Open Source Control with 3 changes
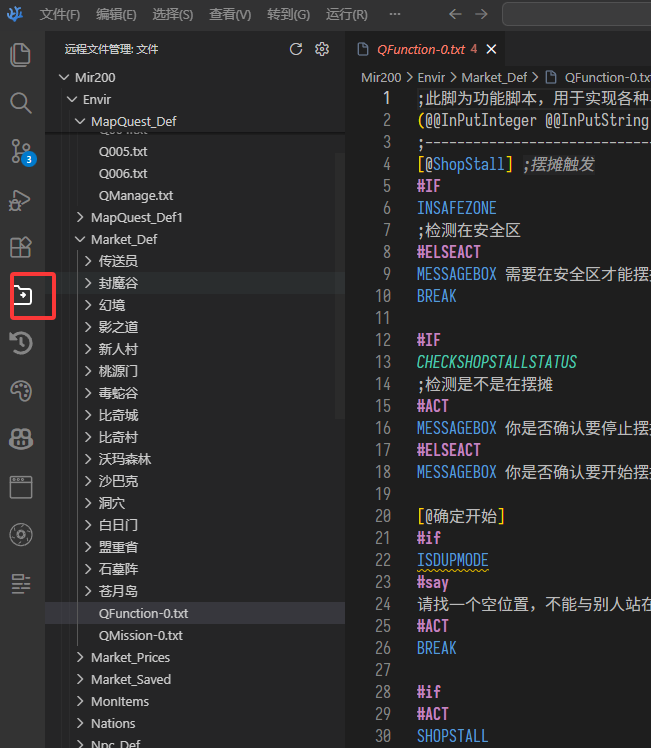This screenshot has height=748, width=651. [x=21, y=151]
